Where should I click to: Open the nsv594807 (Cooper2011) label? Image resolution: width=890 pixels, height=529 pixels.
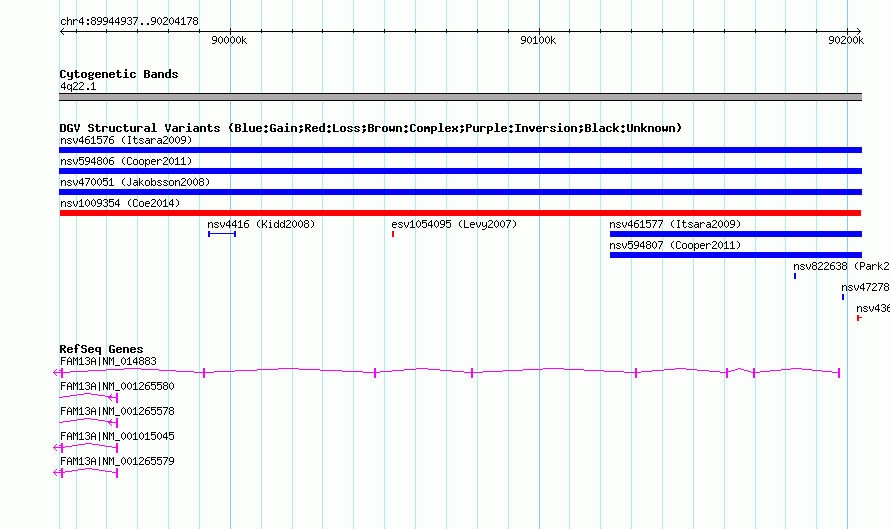pos(675,245)
